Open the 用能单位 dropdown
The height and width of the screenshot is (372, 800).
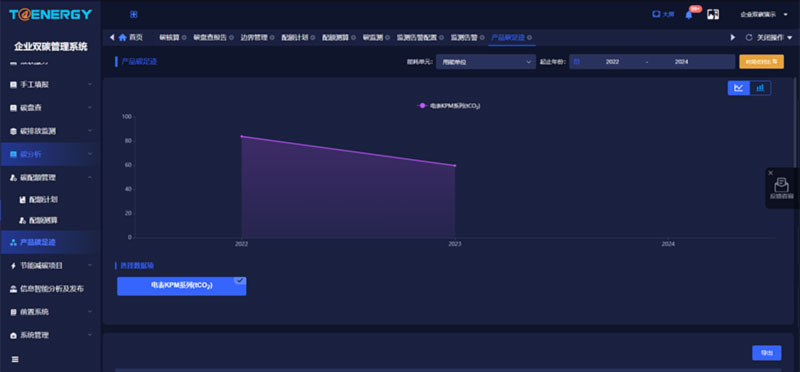click(486, 62)
